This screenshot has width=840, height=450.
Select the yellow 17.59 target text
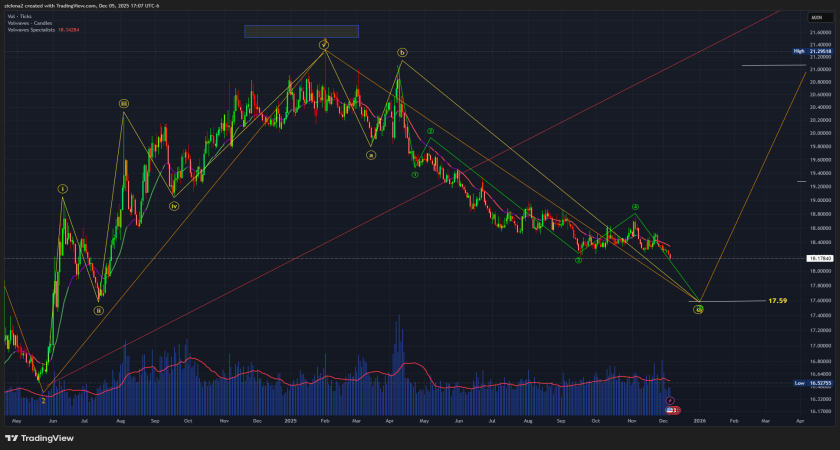click(777, 300)
